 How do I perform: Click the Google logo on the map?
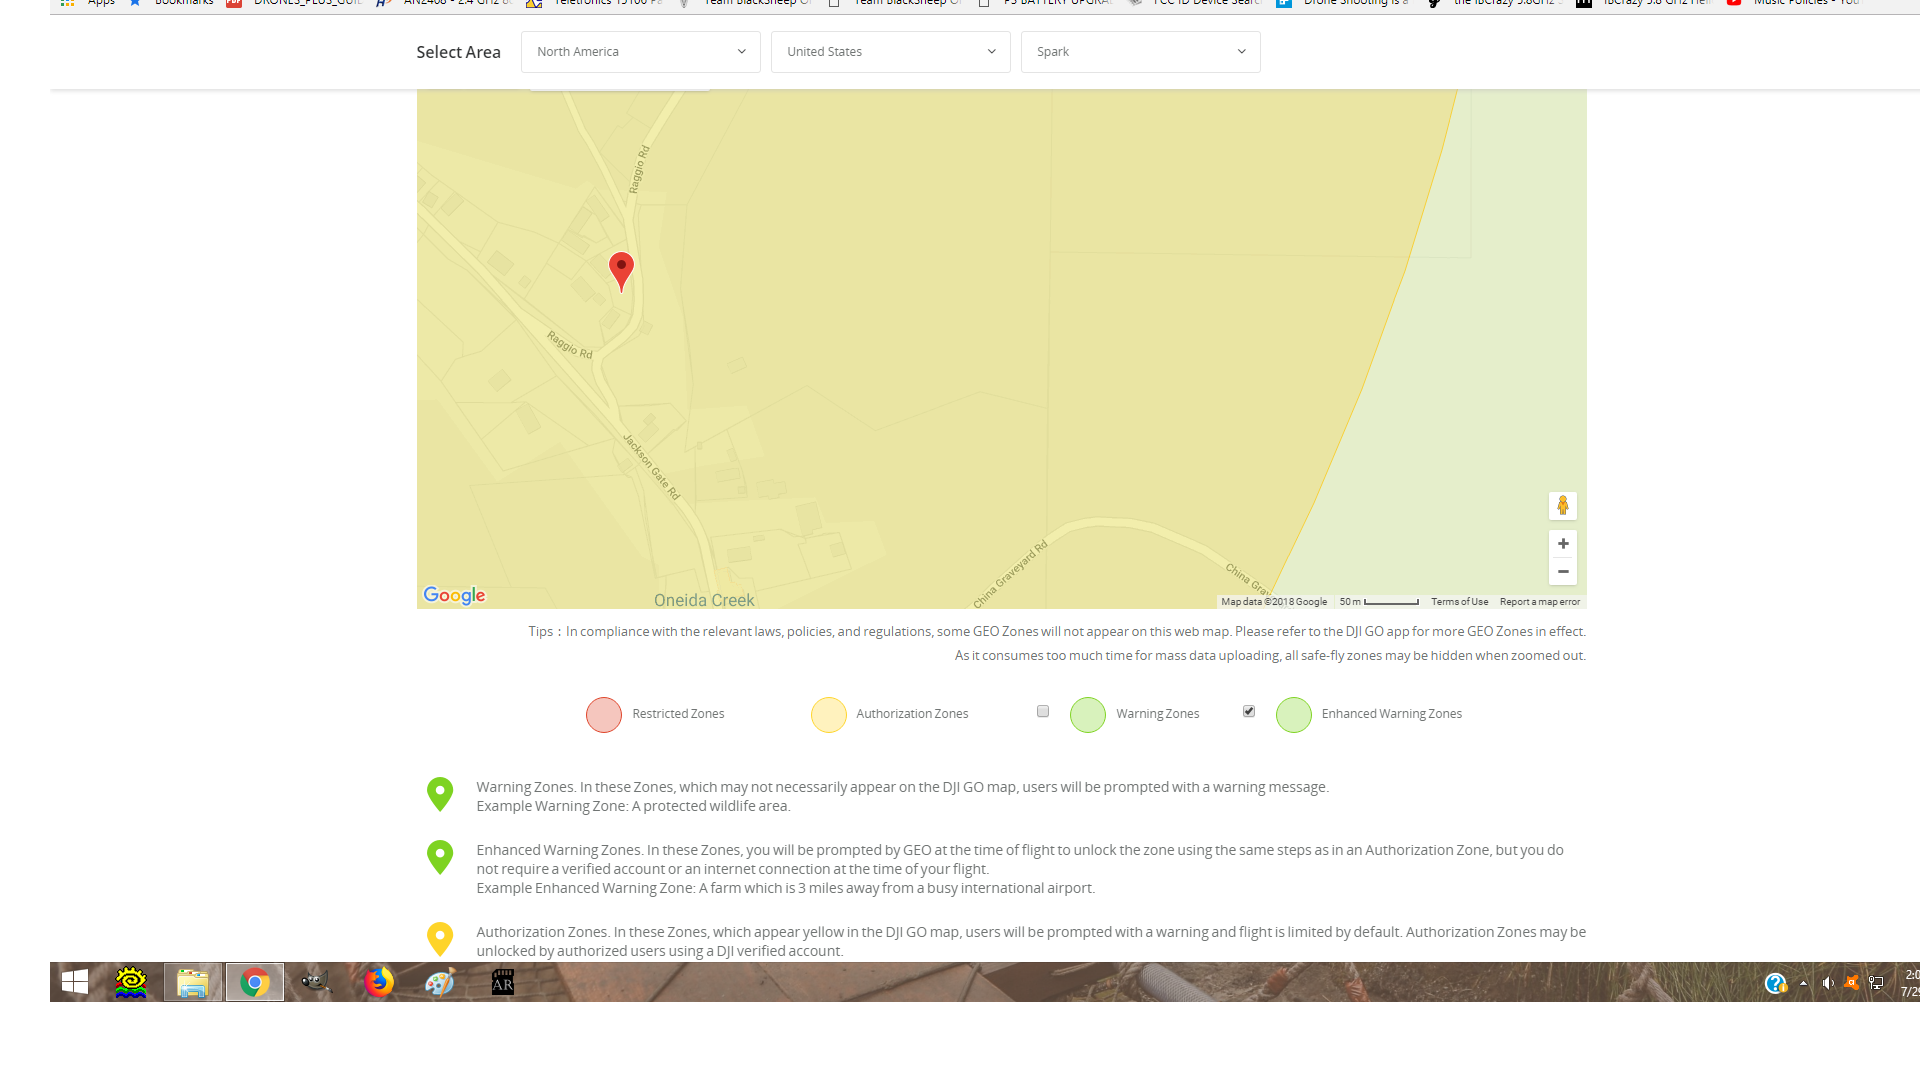454,595
